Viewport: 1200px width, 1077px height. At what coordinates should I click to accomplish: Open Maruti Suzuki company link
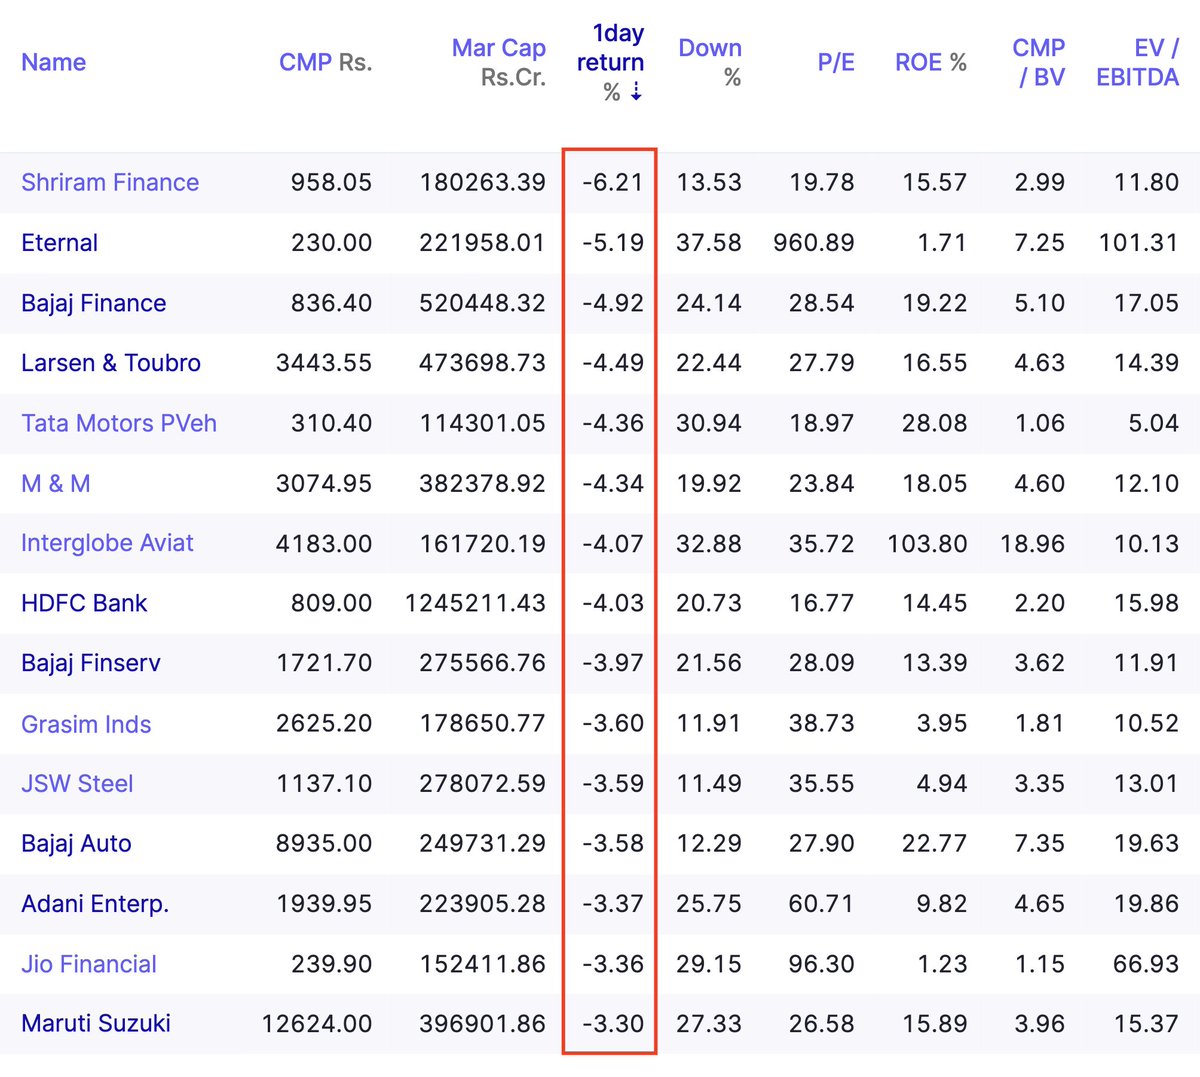pos(96,1024)
